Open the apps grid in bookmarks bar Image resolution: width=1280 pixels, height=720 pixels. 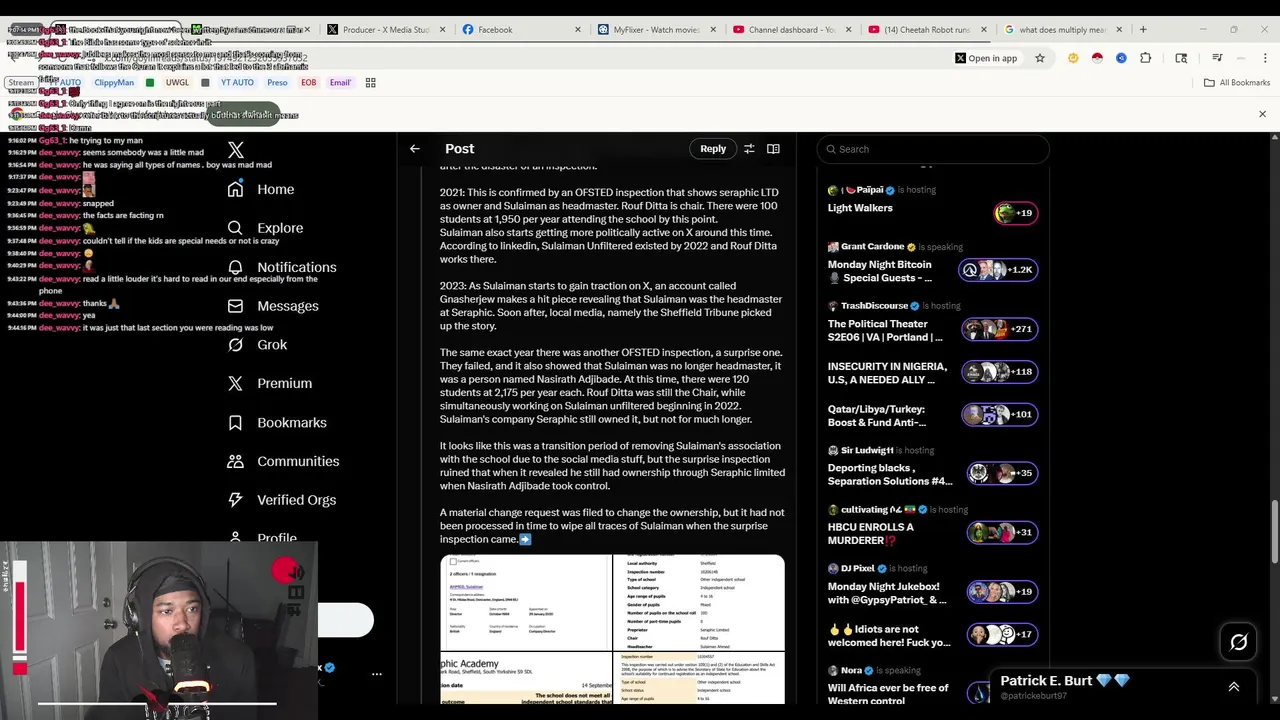(x=370, y=83)
